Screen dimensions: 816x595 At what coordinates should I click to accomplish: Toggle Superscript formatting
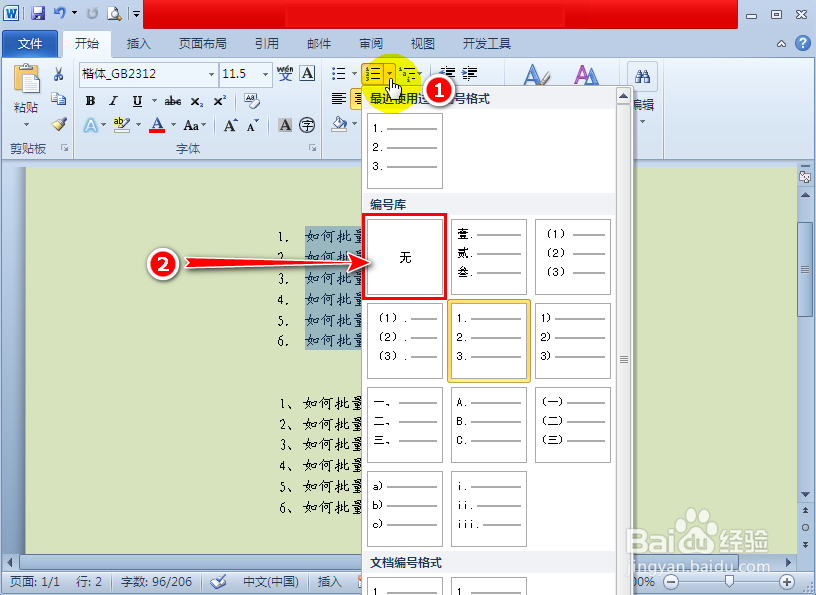[x=220, y=100]
